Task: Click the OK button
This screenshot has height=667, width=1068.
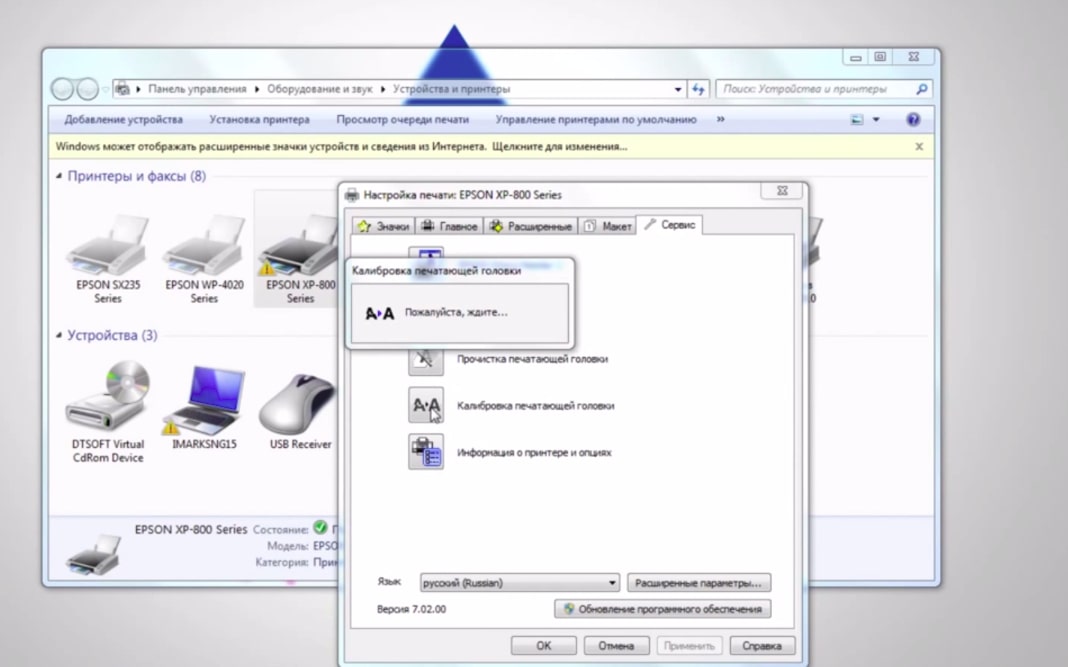Action: click(544, 646)
